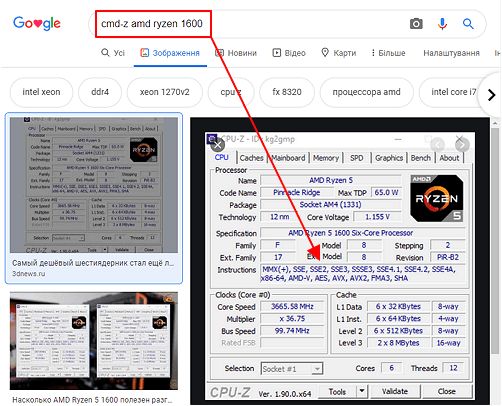Viewport: 502px width, 406px height.
Task: Close the image preview with X icon
Action: 218,145
